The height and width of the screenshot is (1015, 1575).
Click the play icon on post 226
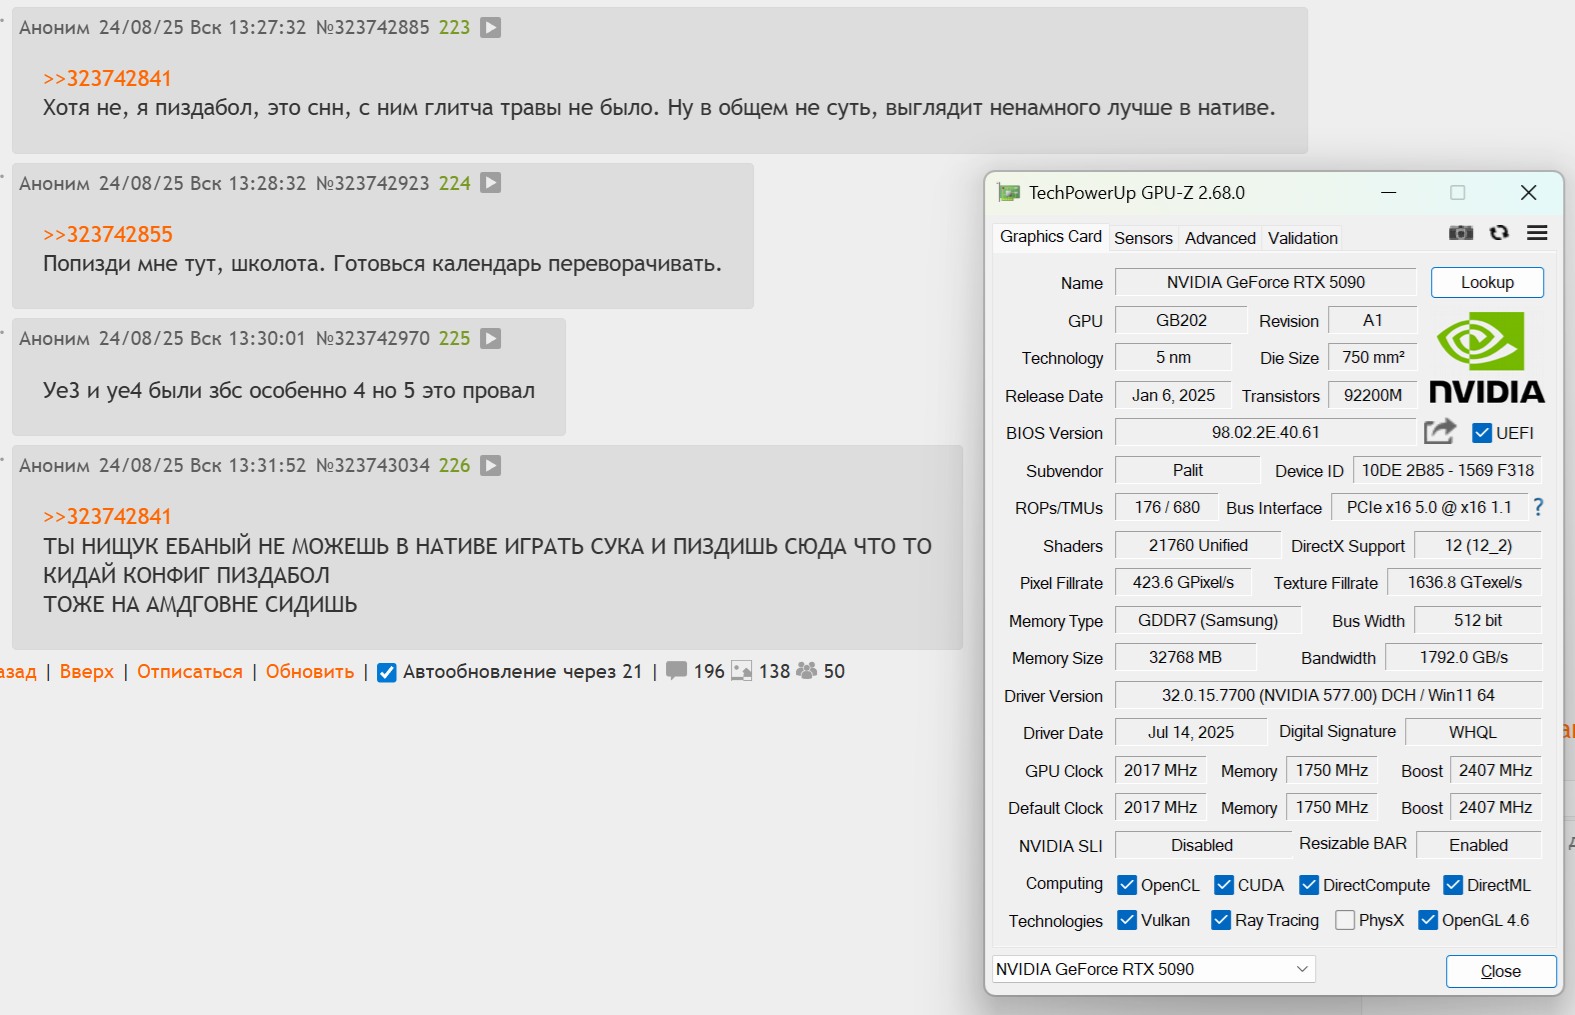click(x=490, y=465)
